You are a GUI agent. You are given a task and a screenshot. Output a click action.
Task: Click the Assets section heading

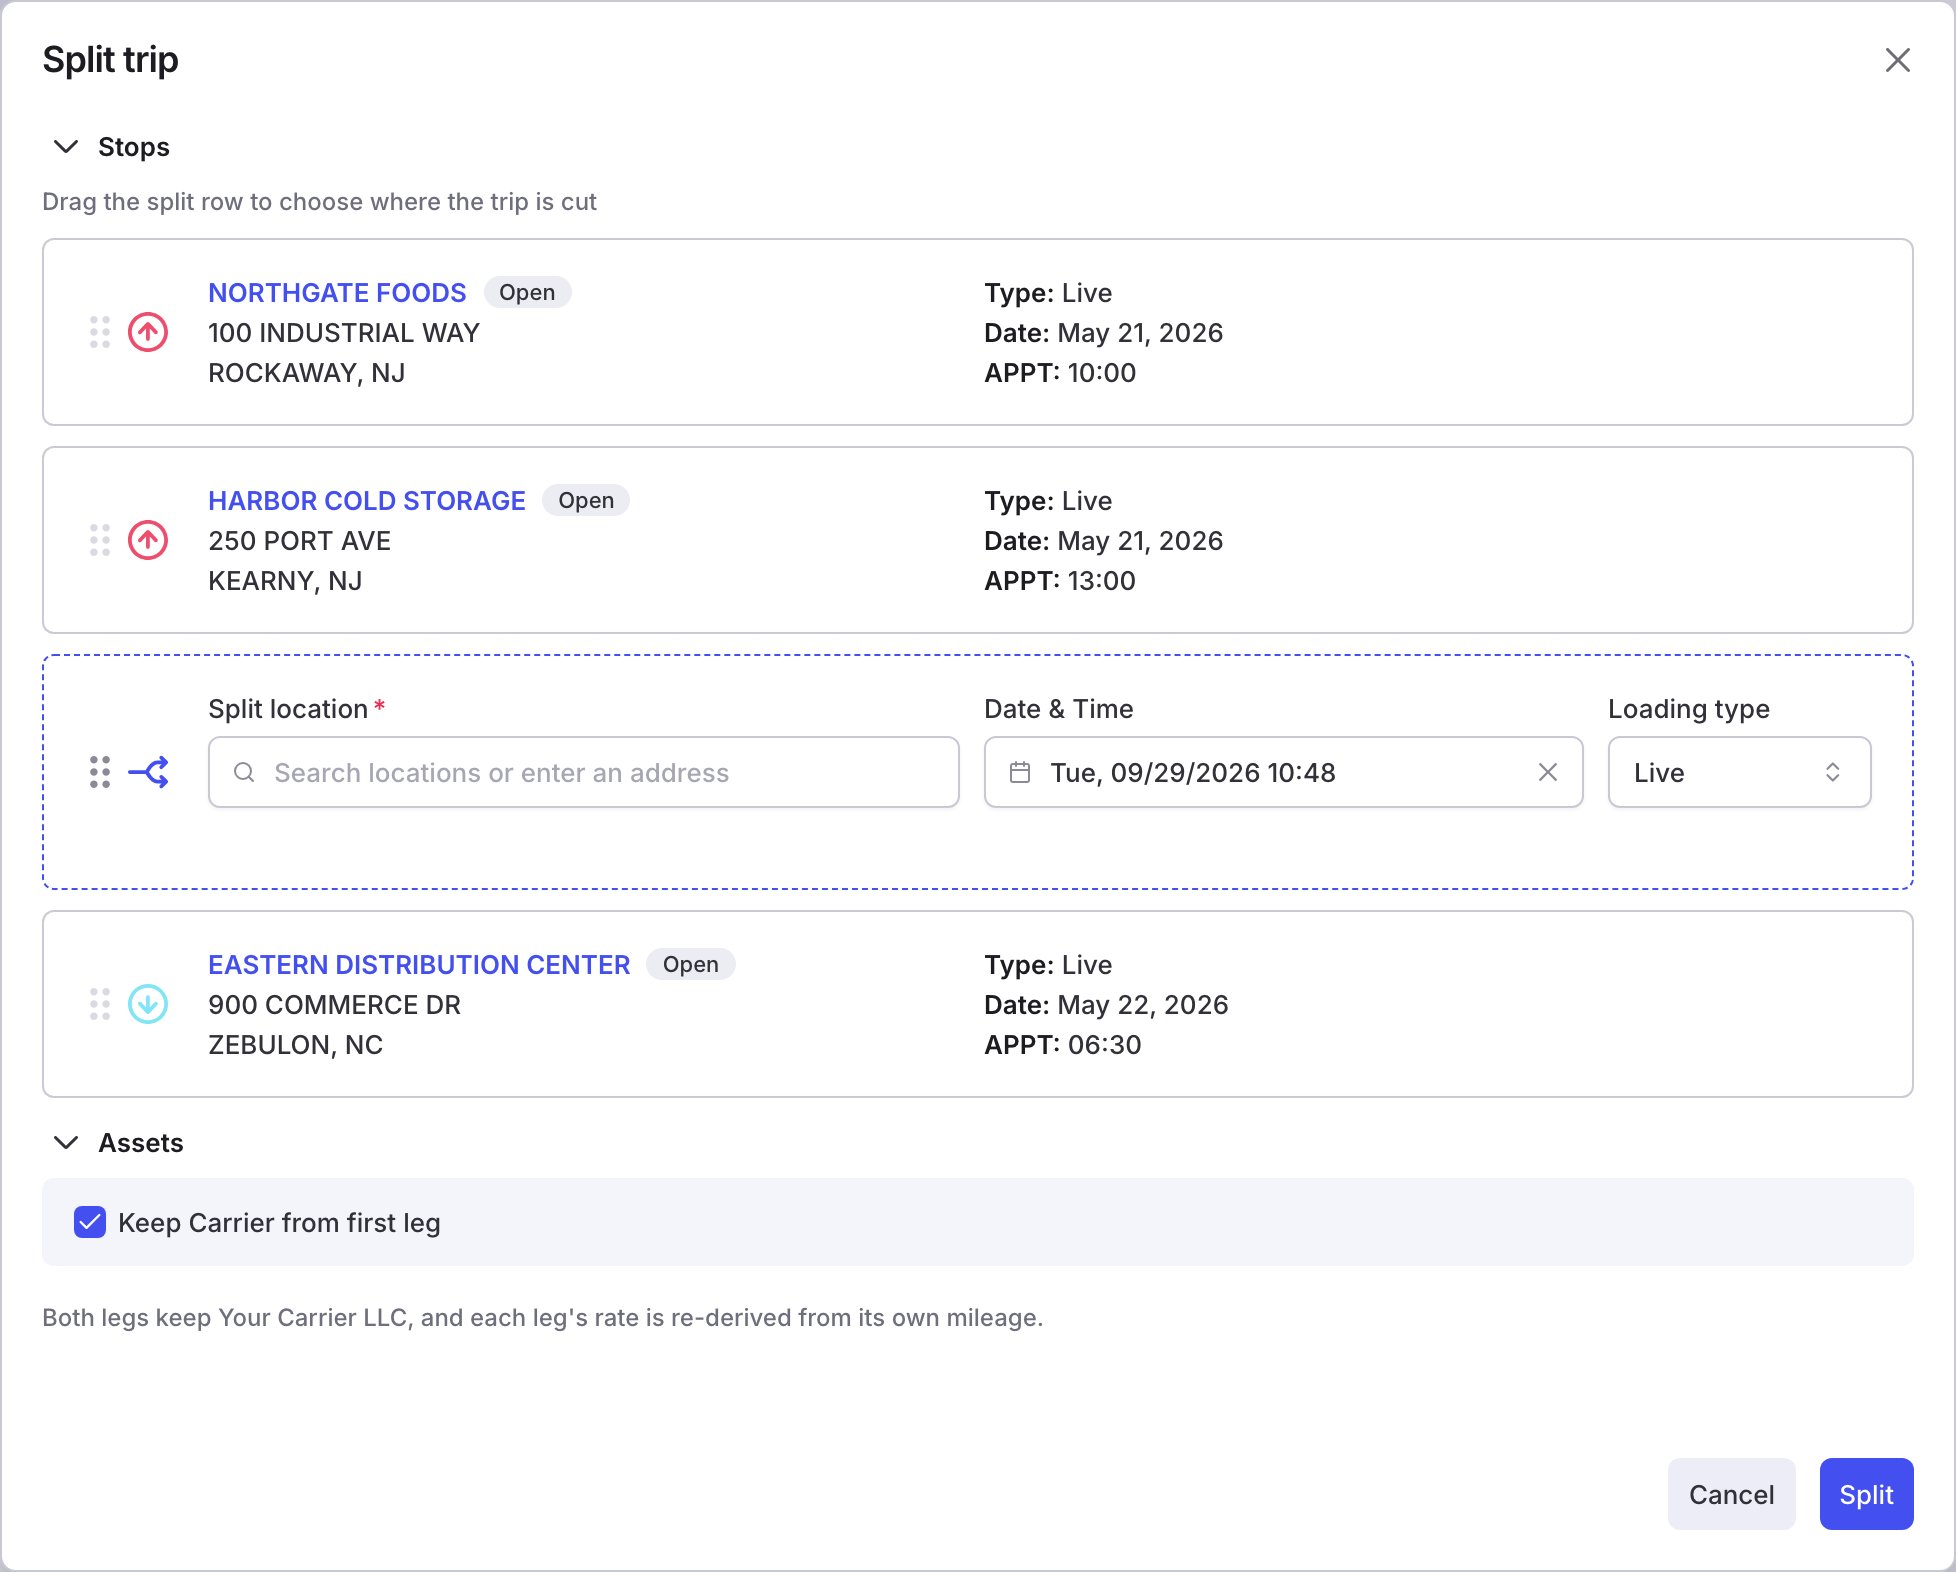(x=141, y=1143)
